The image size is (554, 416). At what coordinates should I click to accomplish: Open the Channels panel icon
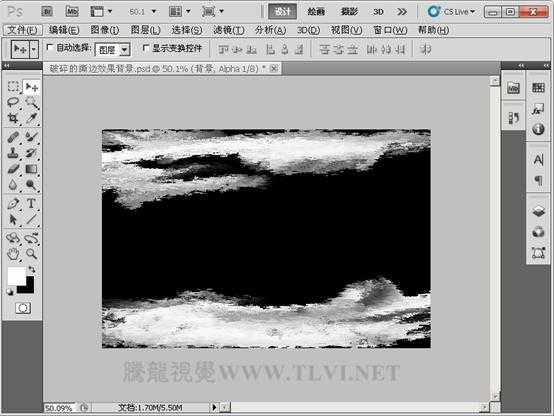[x=538, y=232]
